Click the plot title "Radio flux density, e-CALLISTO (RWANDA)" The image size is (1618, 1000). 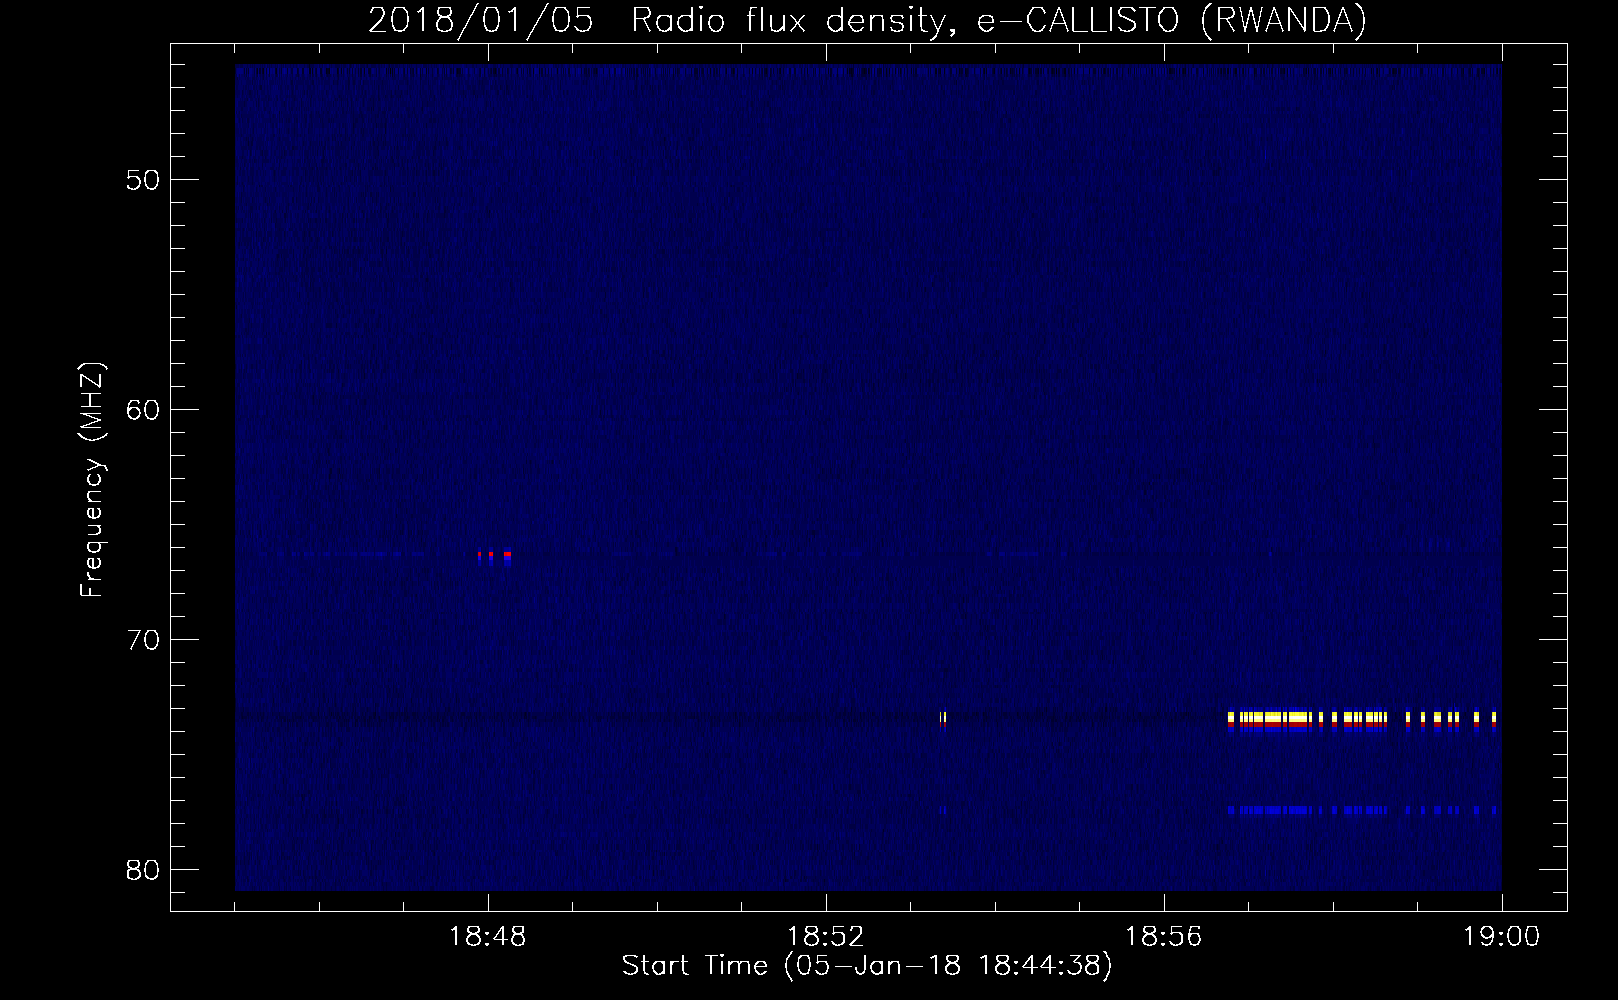pyautogui.click(x=999, y=20)
